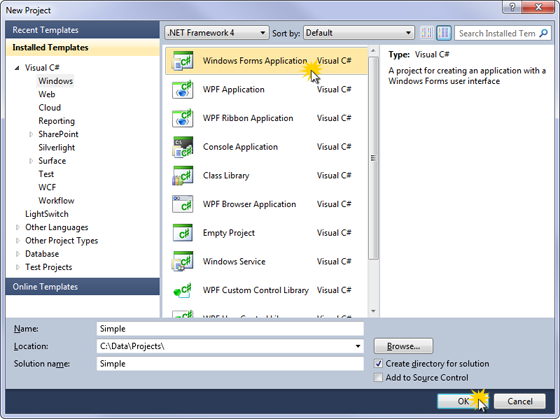Click the Class Library template icon
The height and width of the screenshot is (419, 560).
[182, 175]
